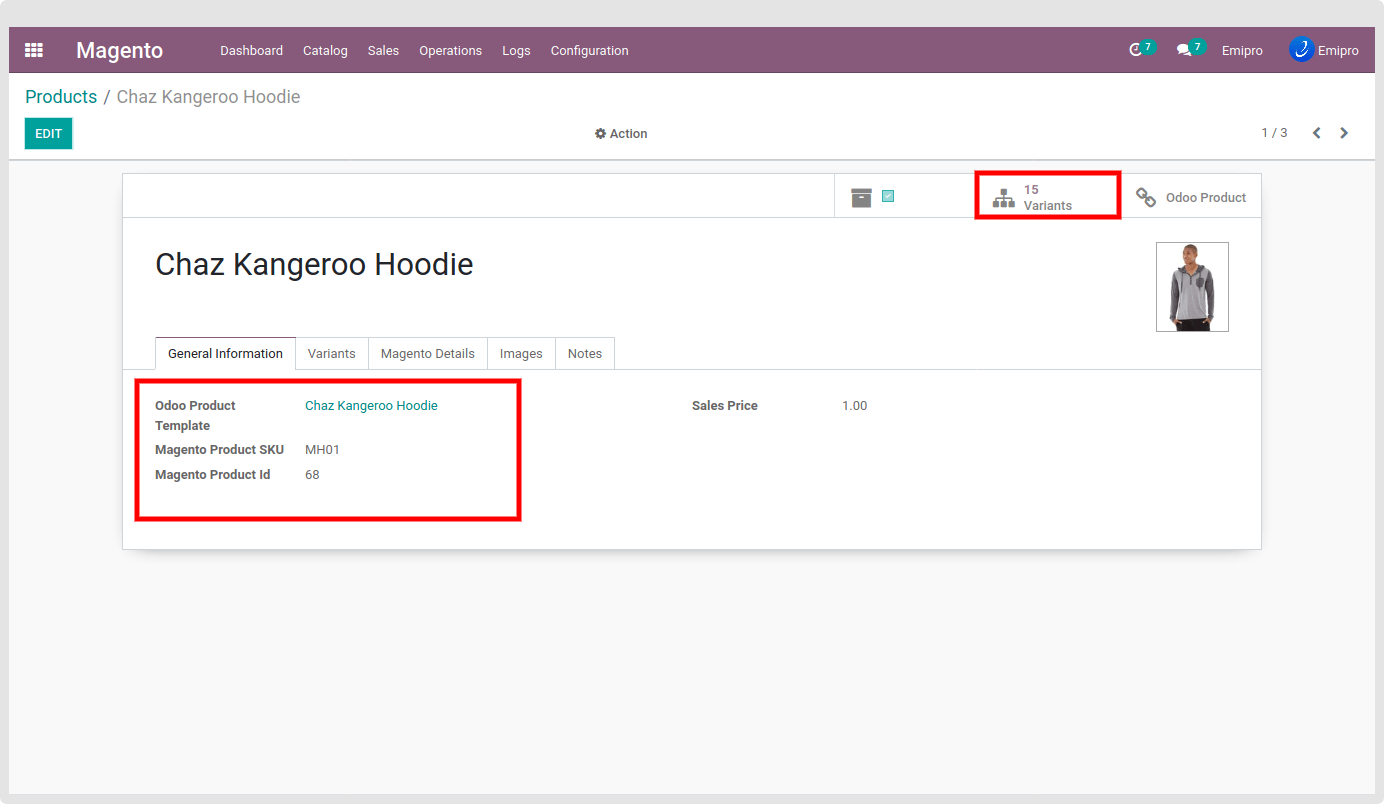This screenshot has height=804, width=1384.
Task: Click the Emipro company name in the navbar
Action: 1242,50
